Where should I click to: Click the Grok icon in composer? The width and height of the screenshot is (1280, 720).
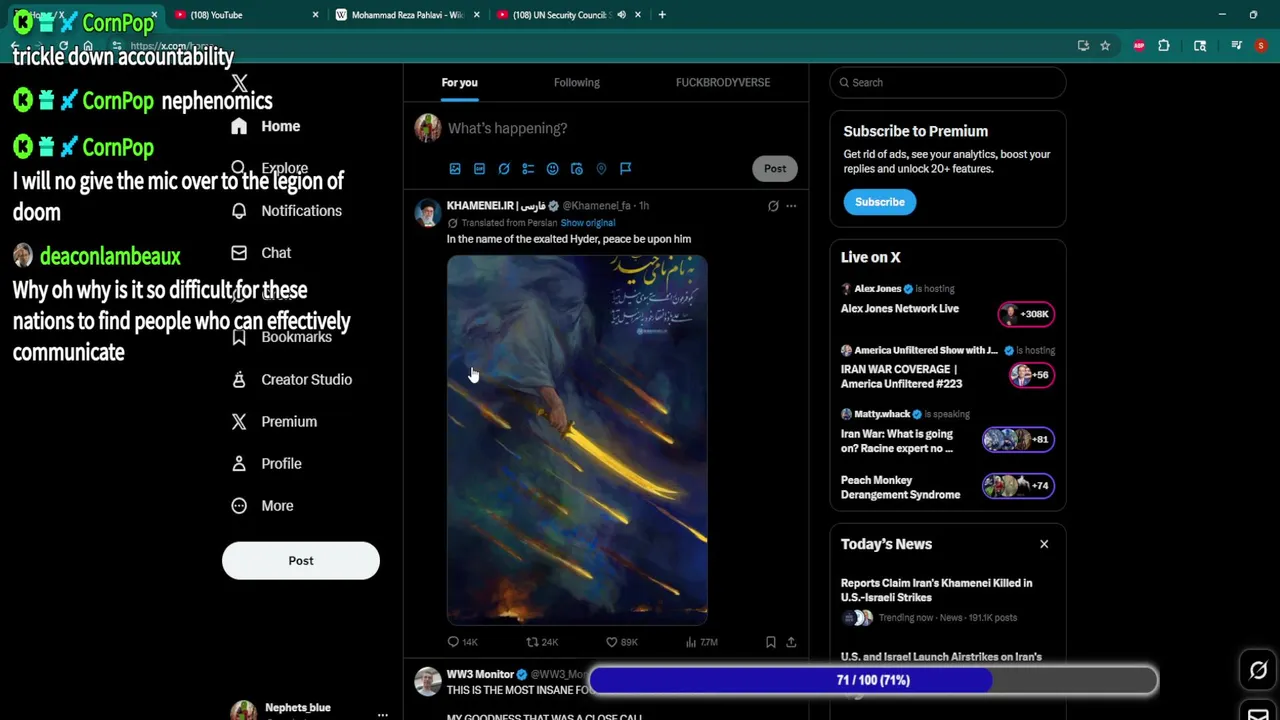coord(504,169)
